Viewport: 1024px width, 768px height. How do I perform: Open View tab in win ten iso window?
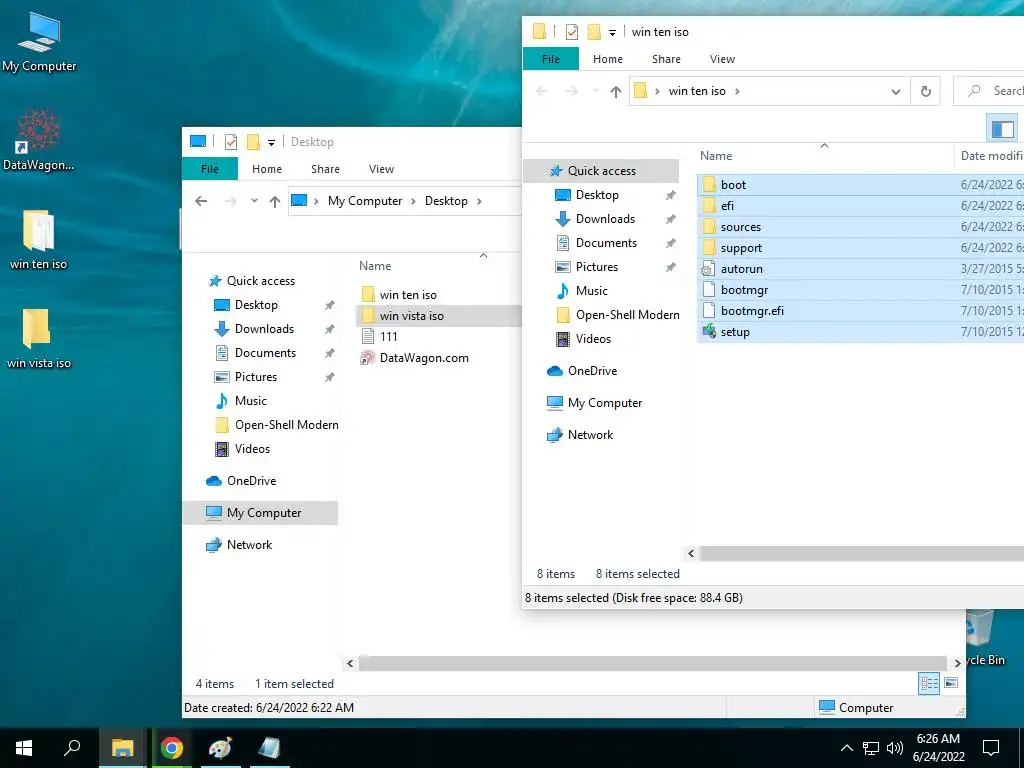[x=722, y=59]
